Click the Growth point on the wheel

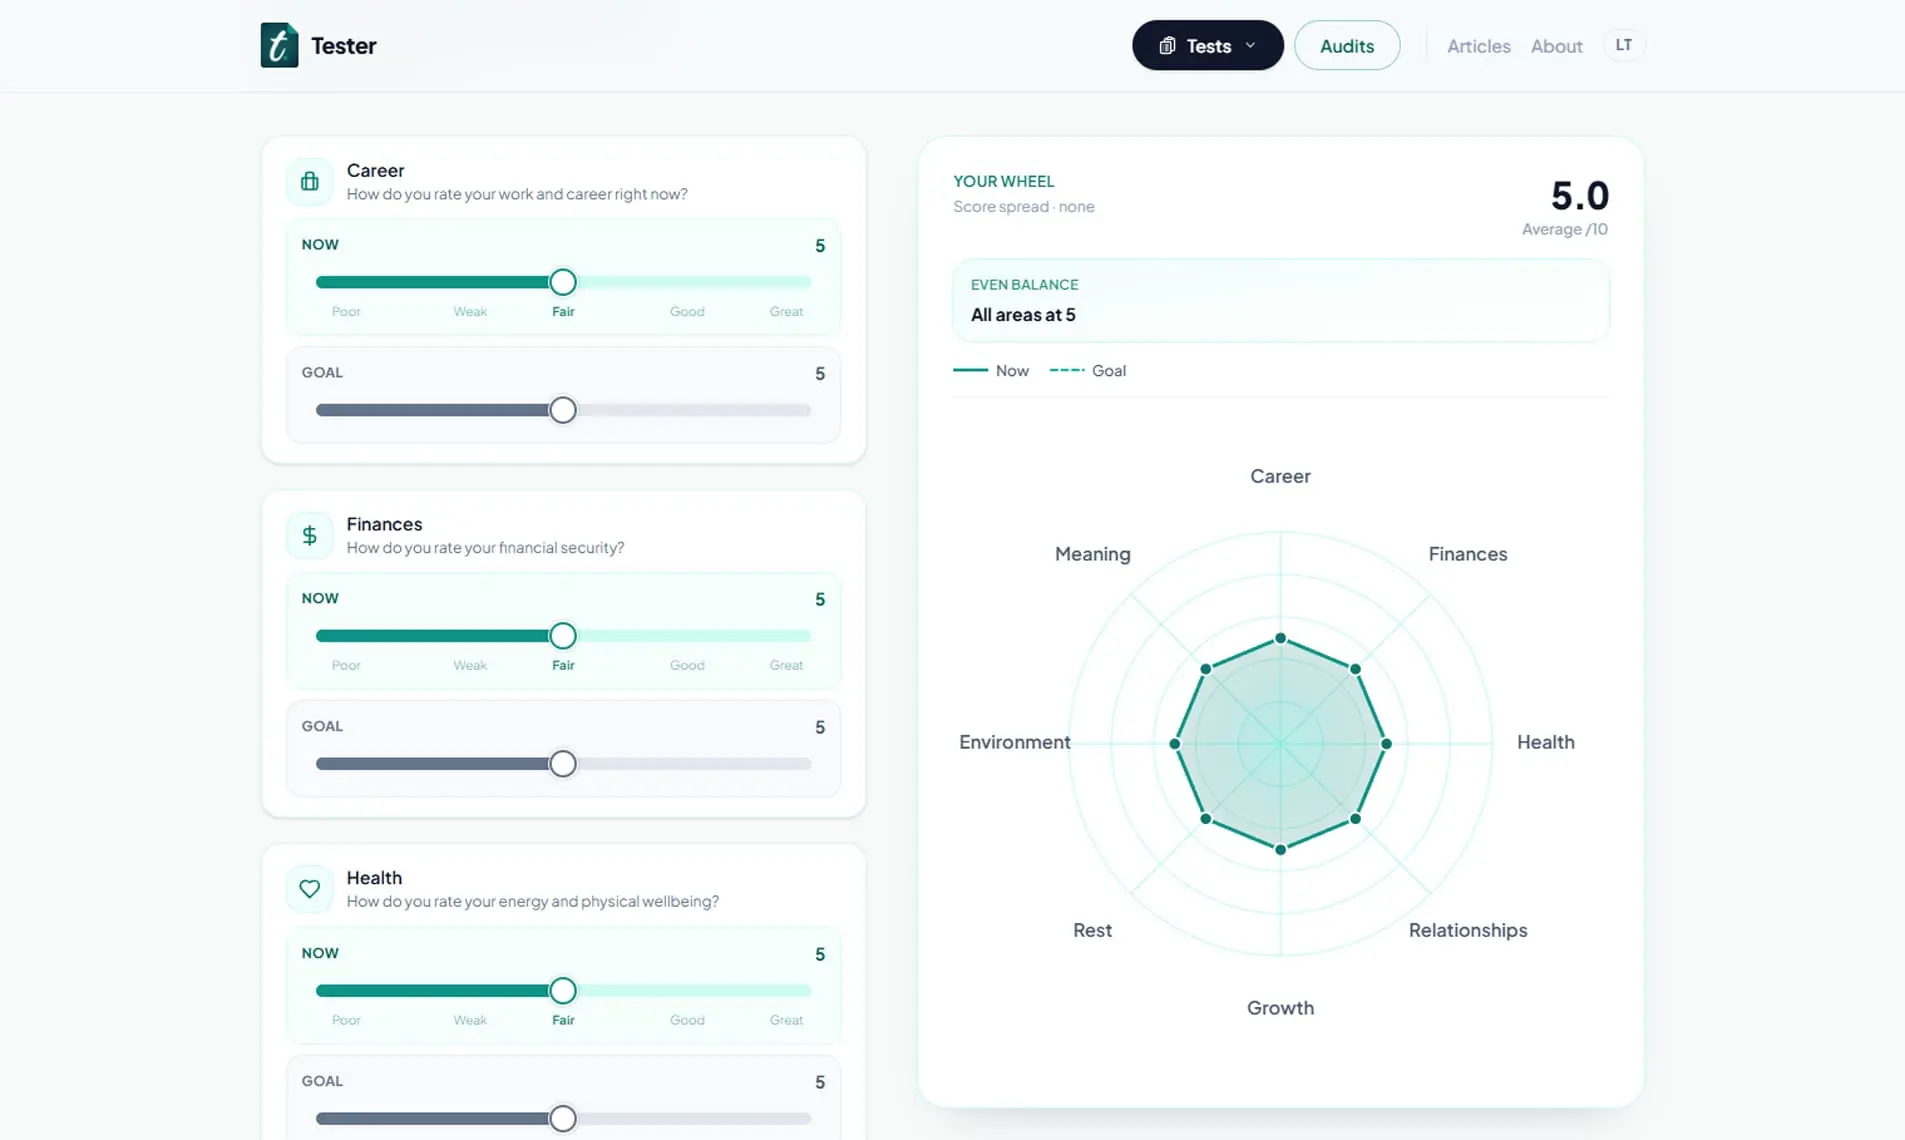(1280, 850)
